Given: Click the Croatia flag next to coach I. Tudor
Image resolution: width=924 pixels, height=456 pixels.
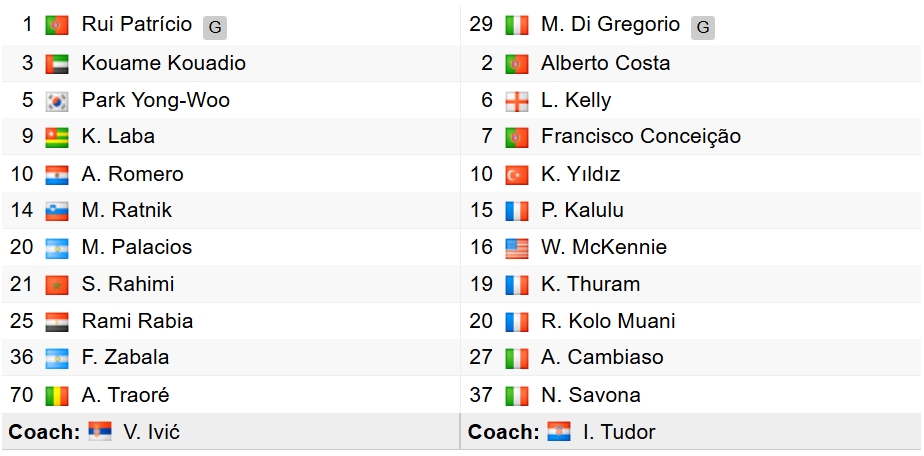Looking at the screenshot, I should [559, 431].
